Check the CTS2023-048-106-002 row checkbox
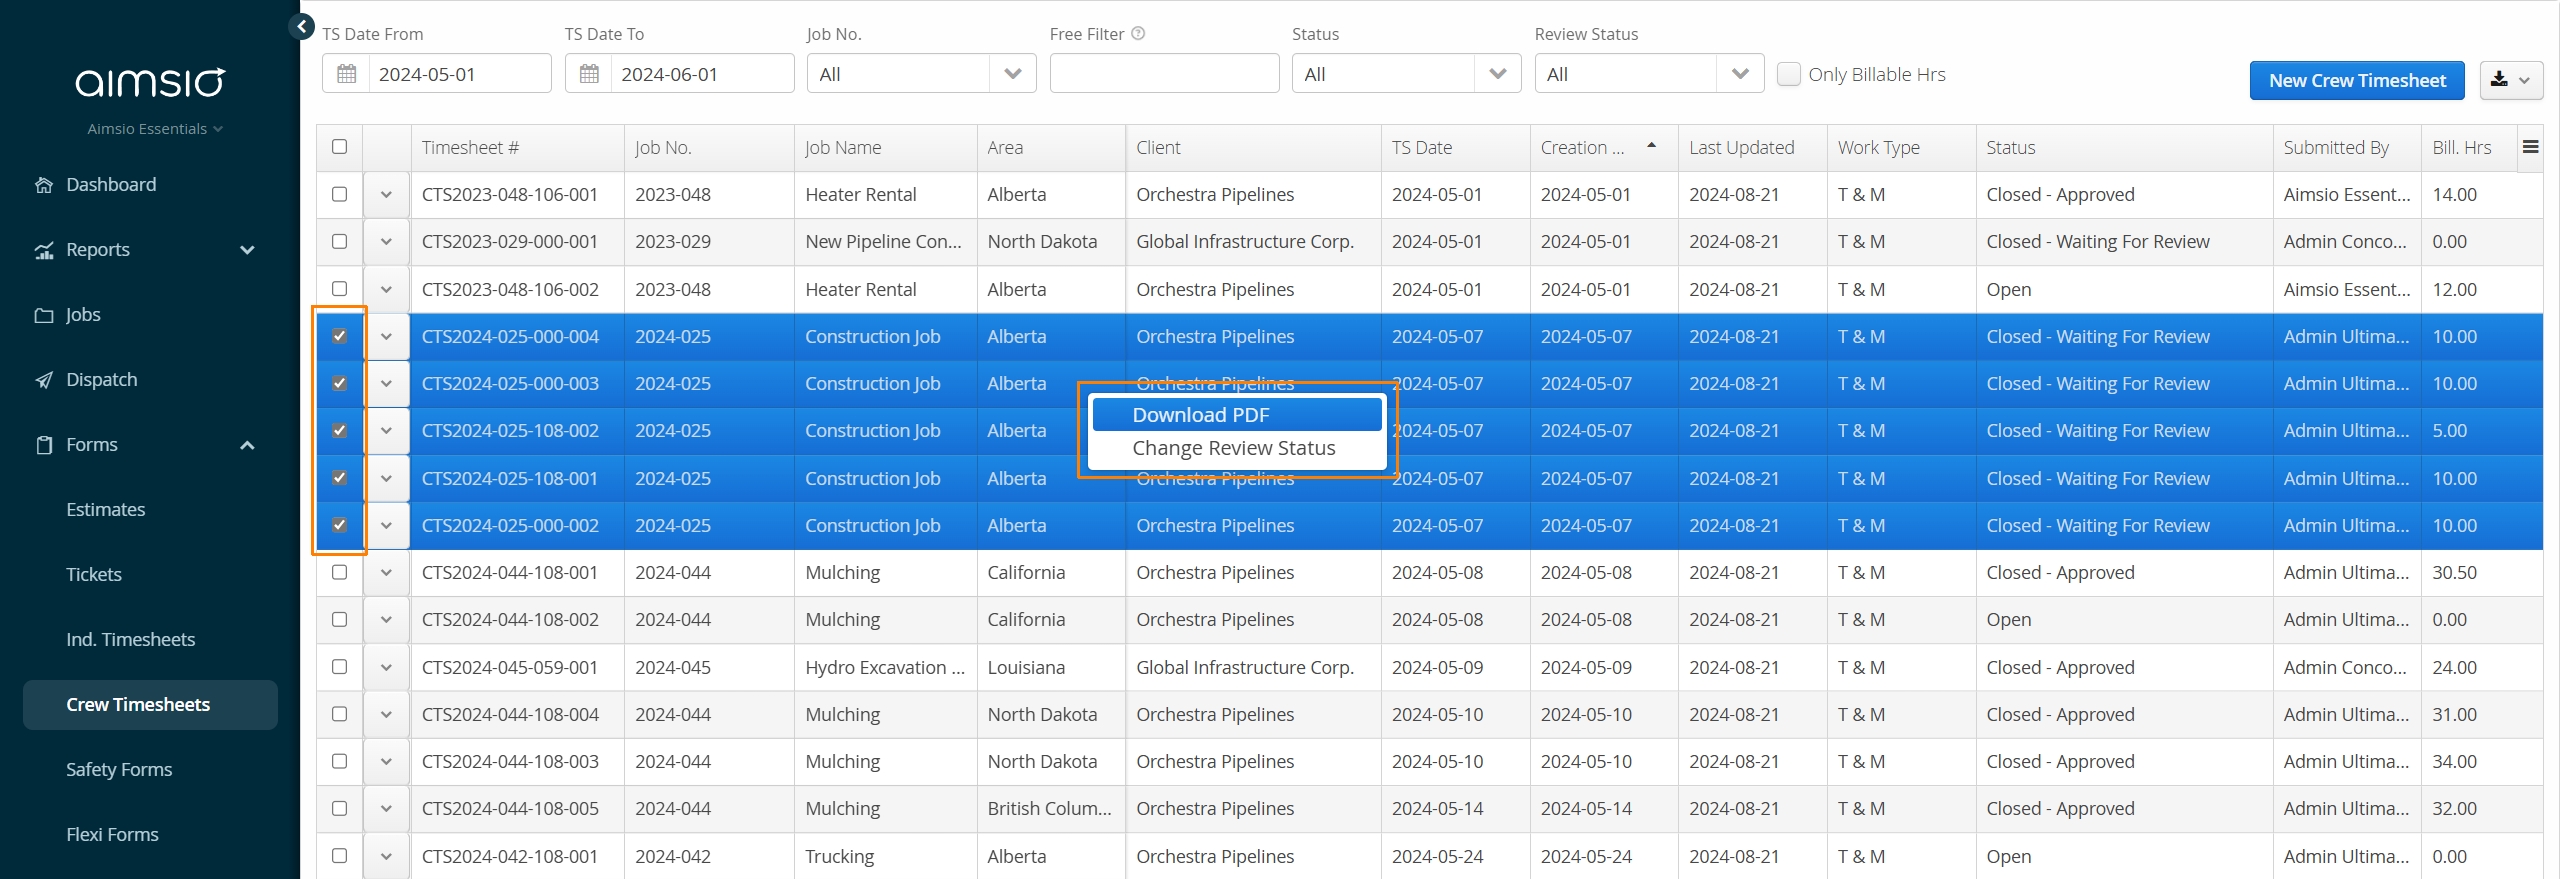This screenshot has width=2560, height=879. tap(340, 289)
